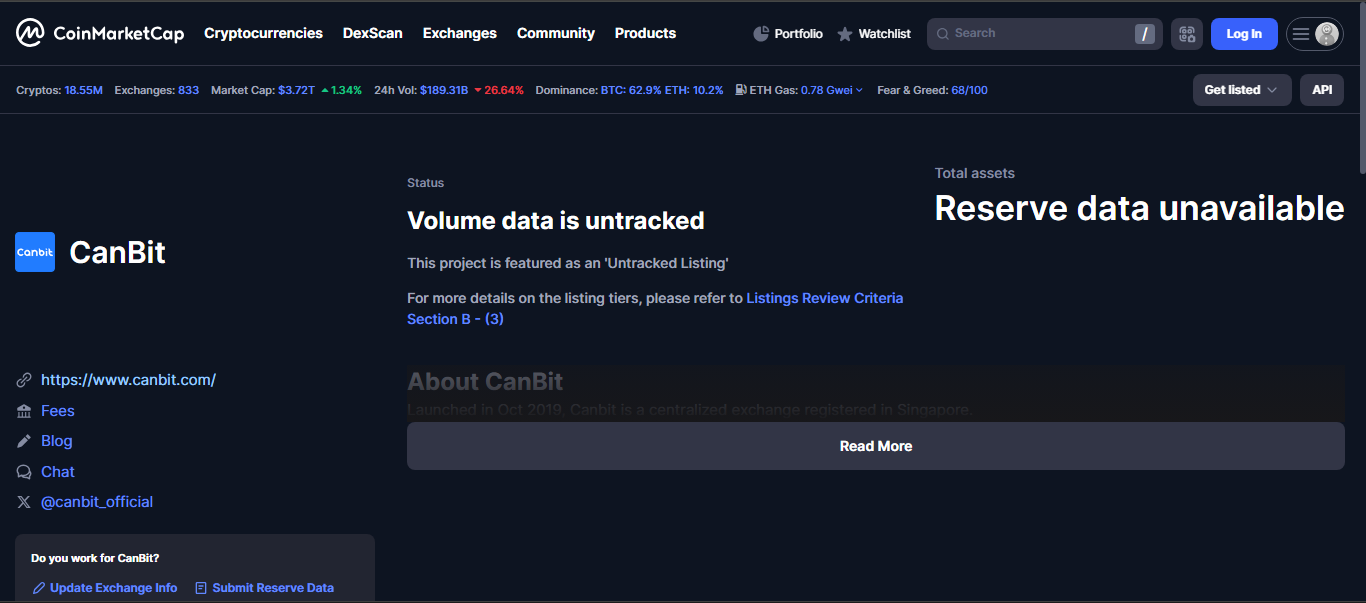The height and width of the screenshot is (603, 1366).
Task: Open the Products menu
Action: tap(645, 33)
